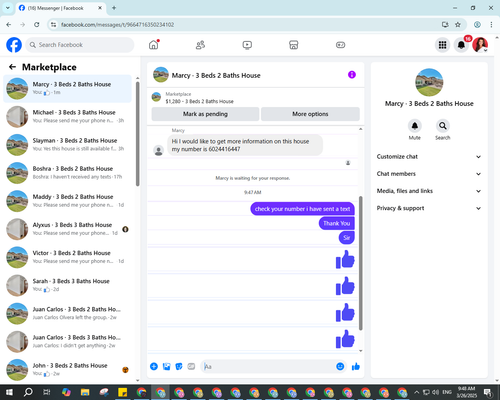Click the Aa message input field
Viewport: 500px width, 400px height.
point(267,367)
